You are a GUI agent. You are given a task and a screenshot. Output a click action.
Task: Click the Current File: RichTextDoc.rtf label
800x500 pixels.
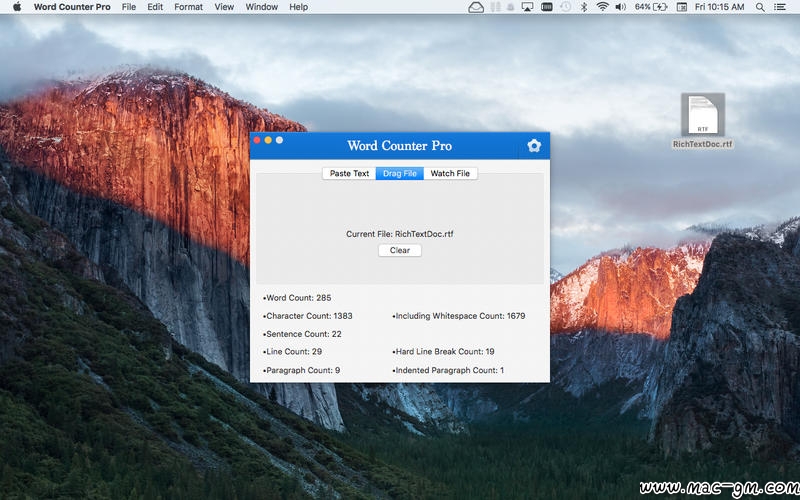[399, 234]
